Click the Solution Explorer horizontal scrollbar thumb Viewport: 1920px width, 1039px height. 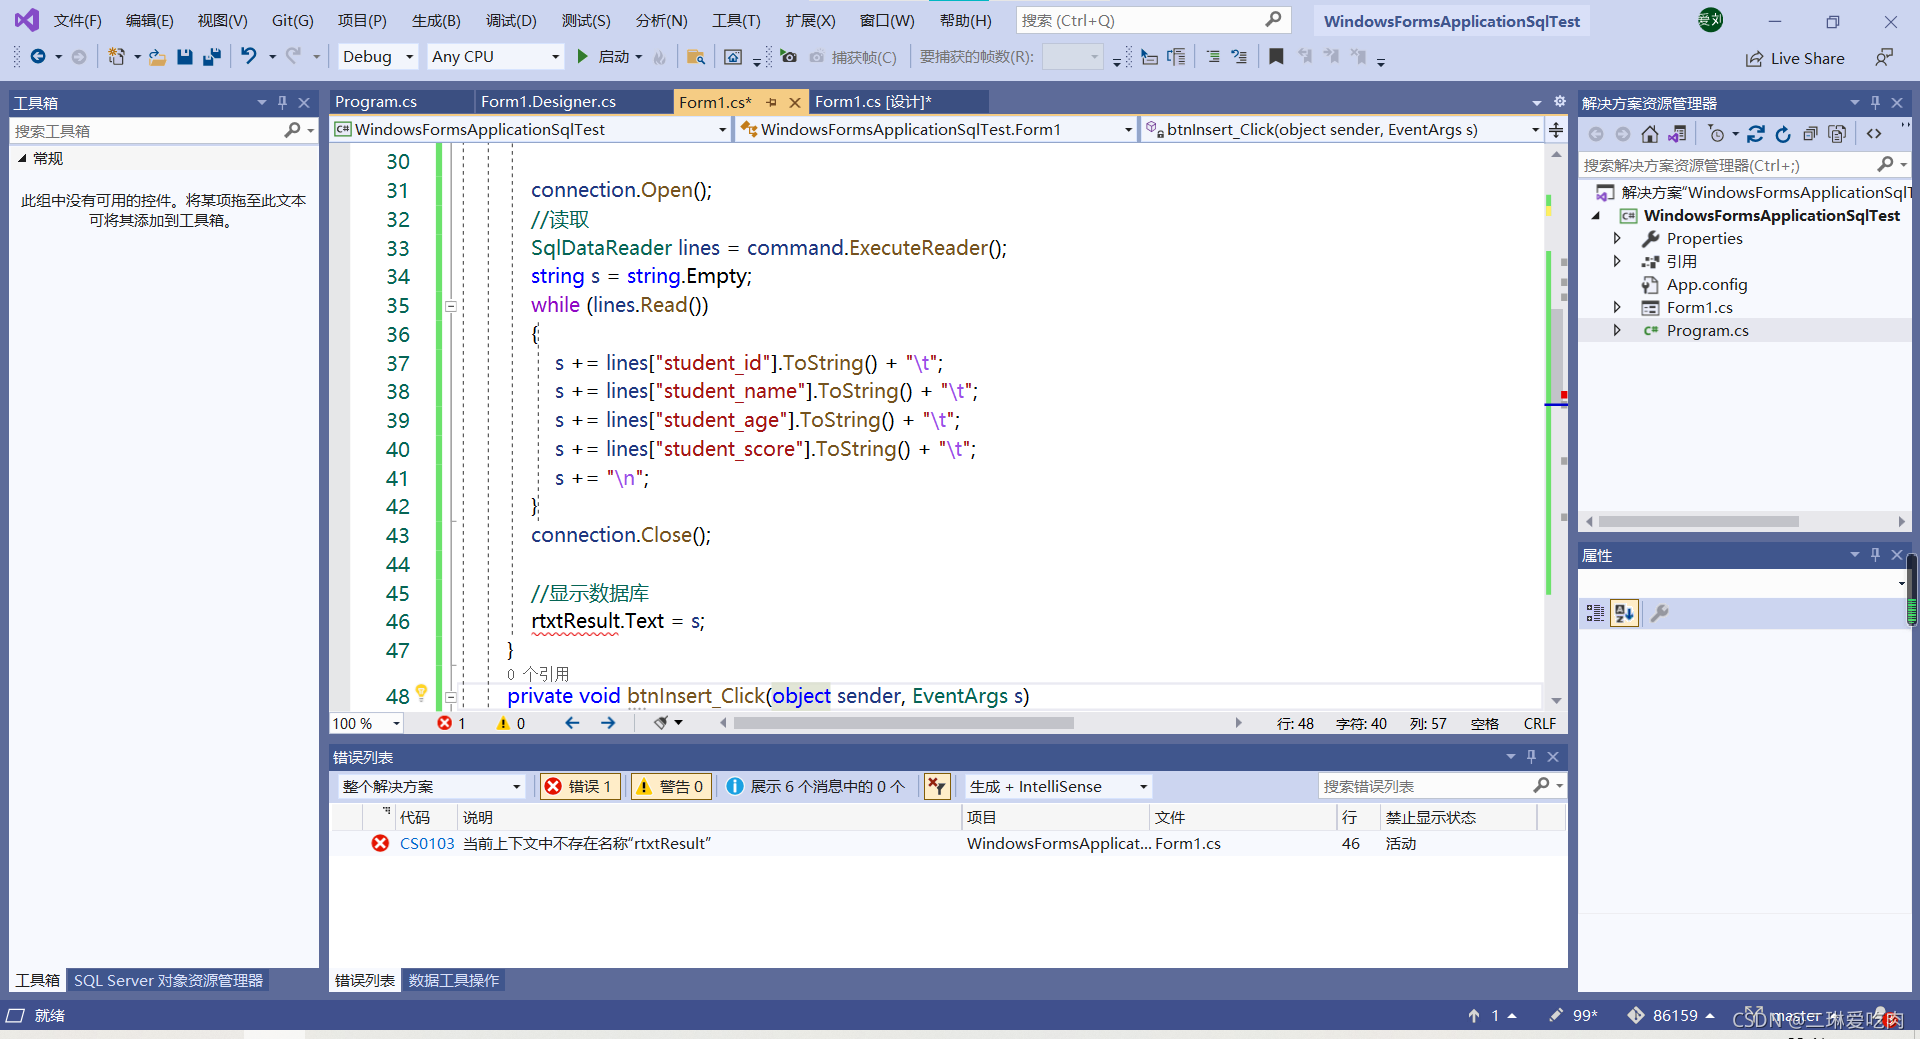point(1698,521)
